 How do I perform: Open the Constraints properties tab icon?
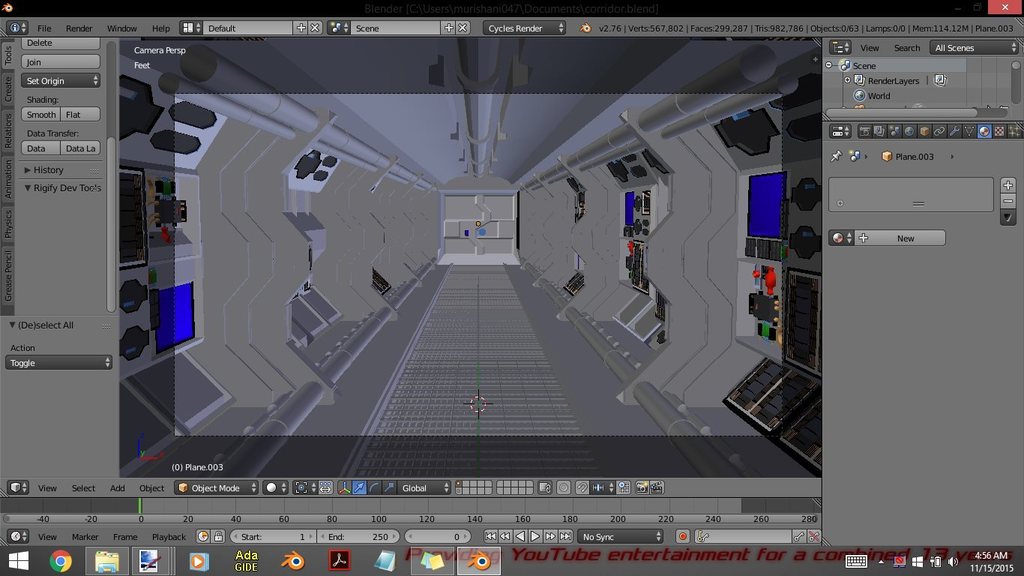click(x=939, y=131)
